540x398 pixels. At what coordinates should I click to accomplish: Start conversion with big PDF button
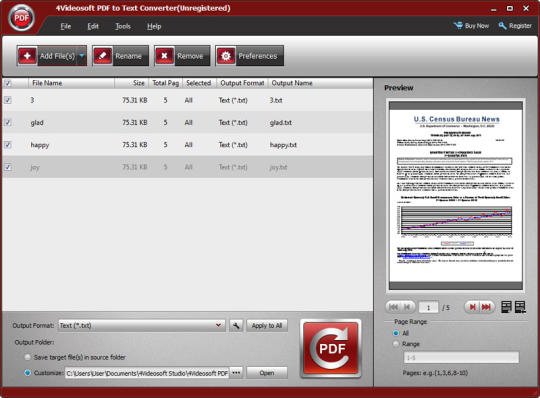(x=331, y=348)
